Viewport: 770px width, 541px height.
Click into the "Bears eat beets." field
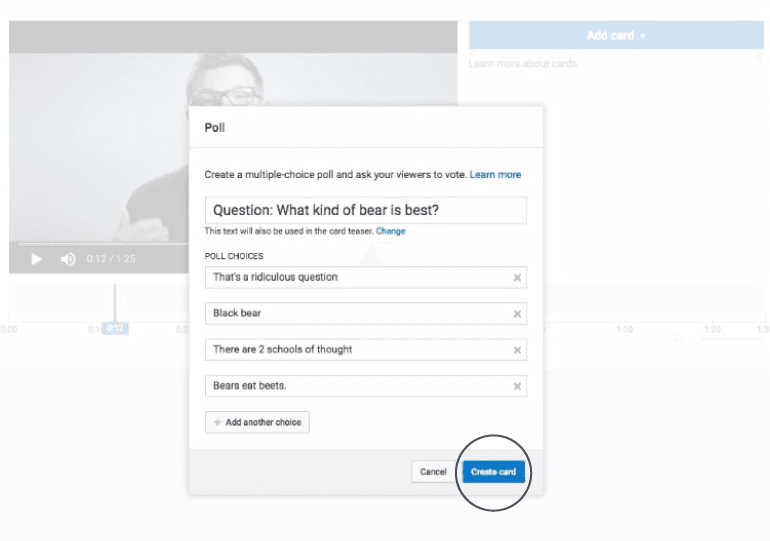tap(355, 386)
